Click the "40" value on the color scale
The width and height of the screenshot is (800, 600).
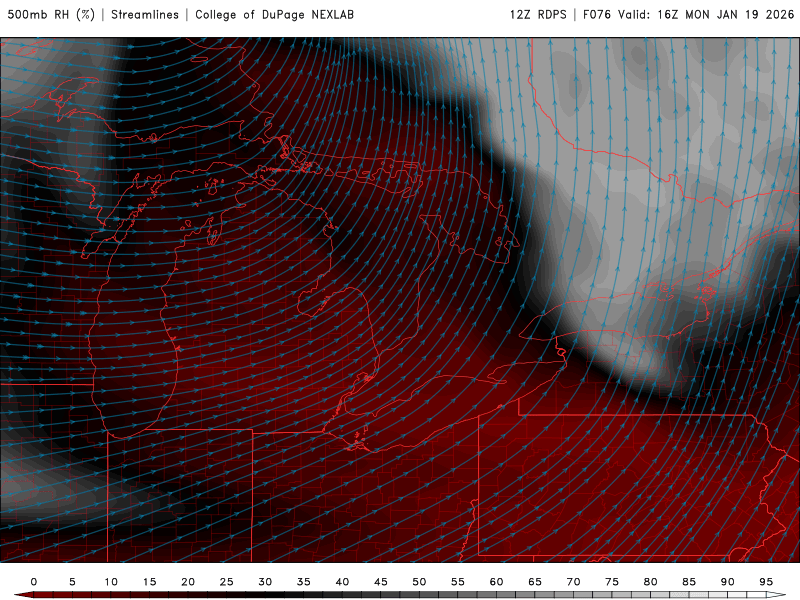click(342, 582)
